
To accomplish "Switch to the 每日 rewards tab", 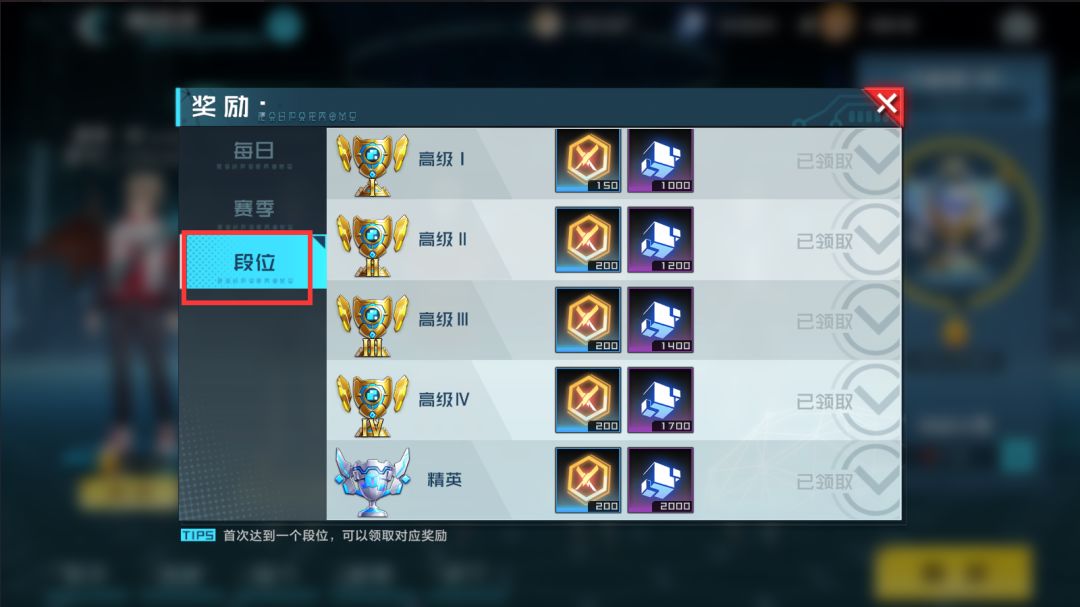I will (253, 154).
